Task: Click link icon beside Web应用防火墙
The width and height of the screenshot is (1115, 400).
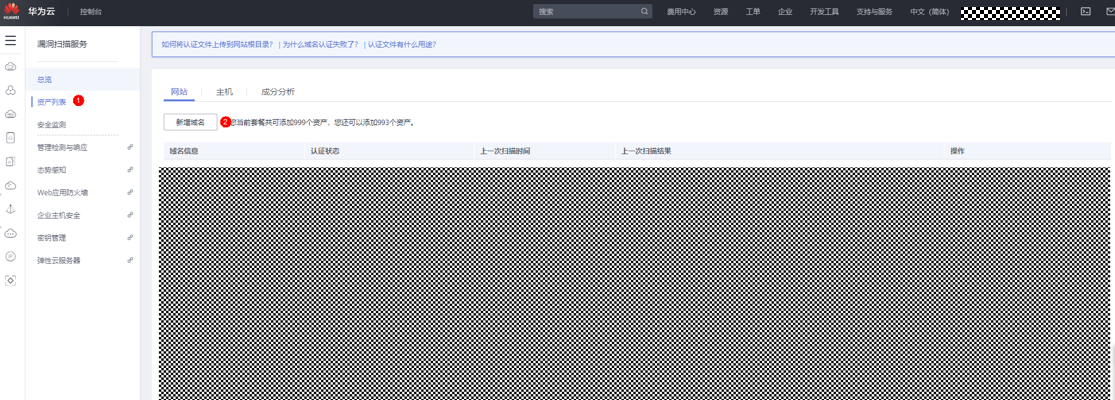Action: tap(130, 193)
